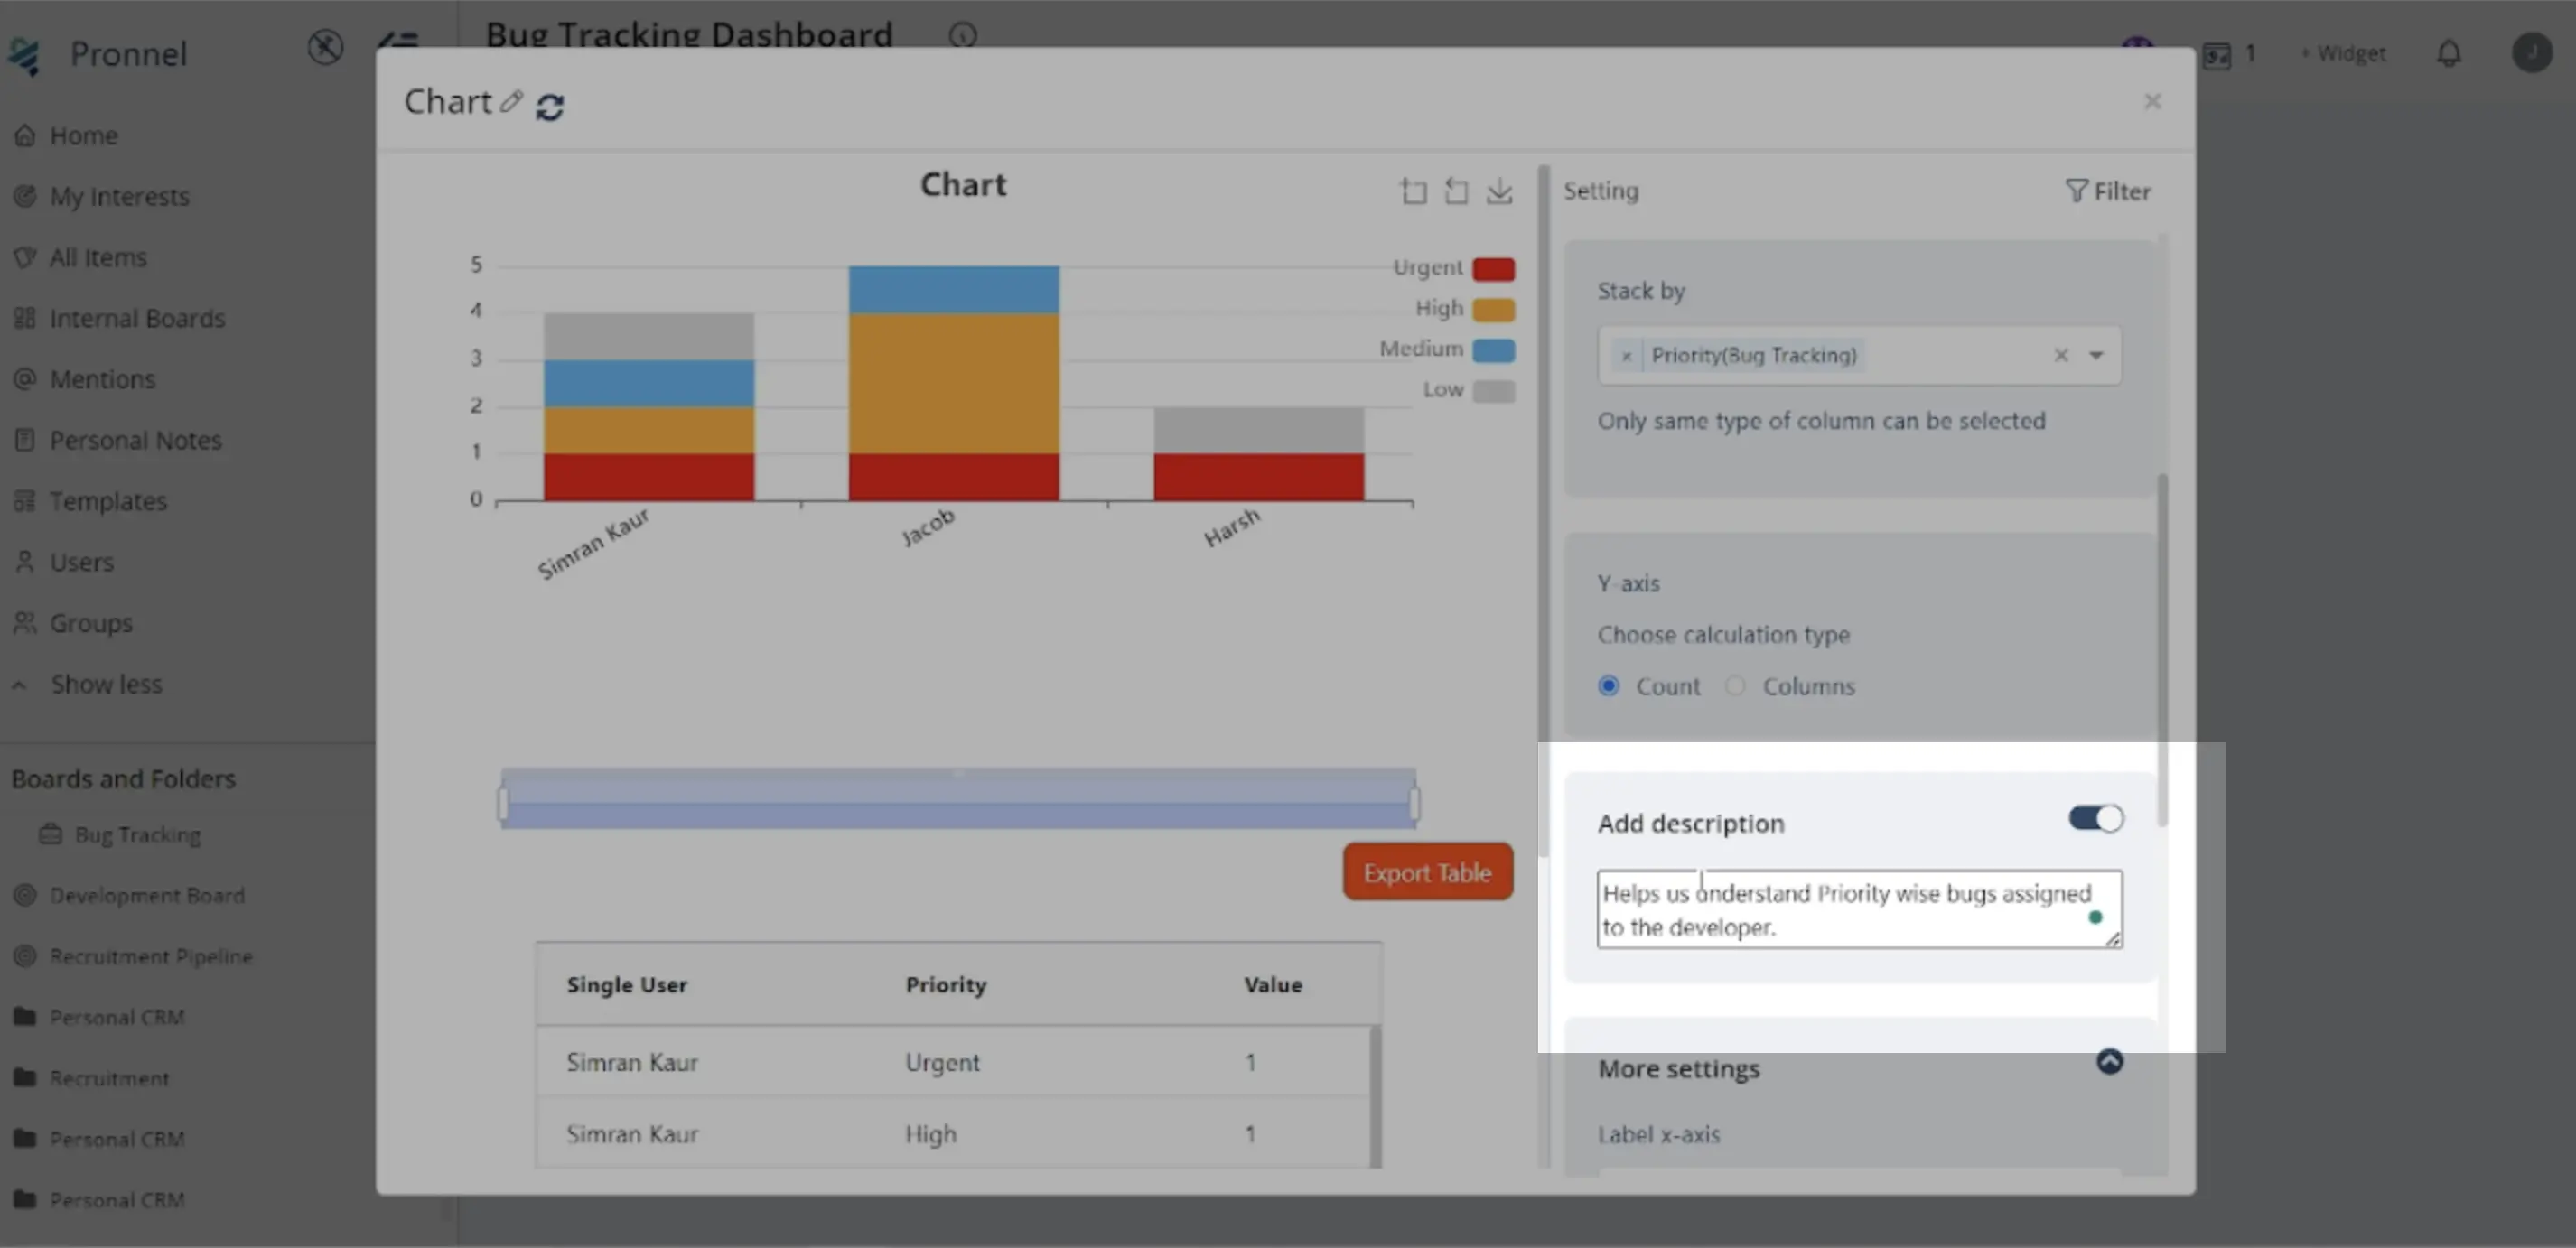Viewport: 2576px width, 1248px height.
Task: Open Personal Notes
Action: pos(118,441)
